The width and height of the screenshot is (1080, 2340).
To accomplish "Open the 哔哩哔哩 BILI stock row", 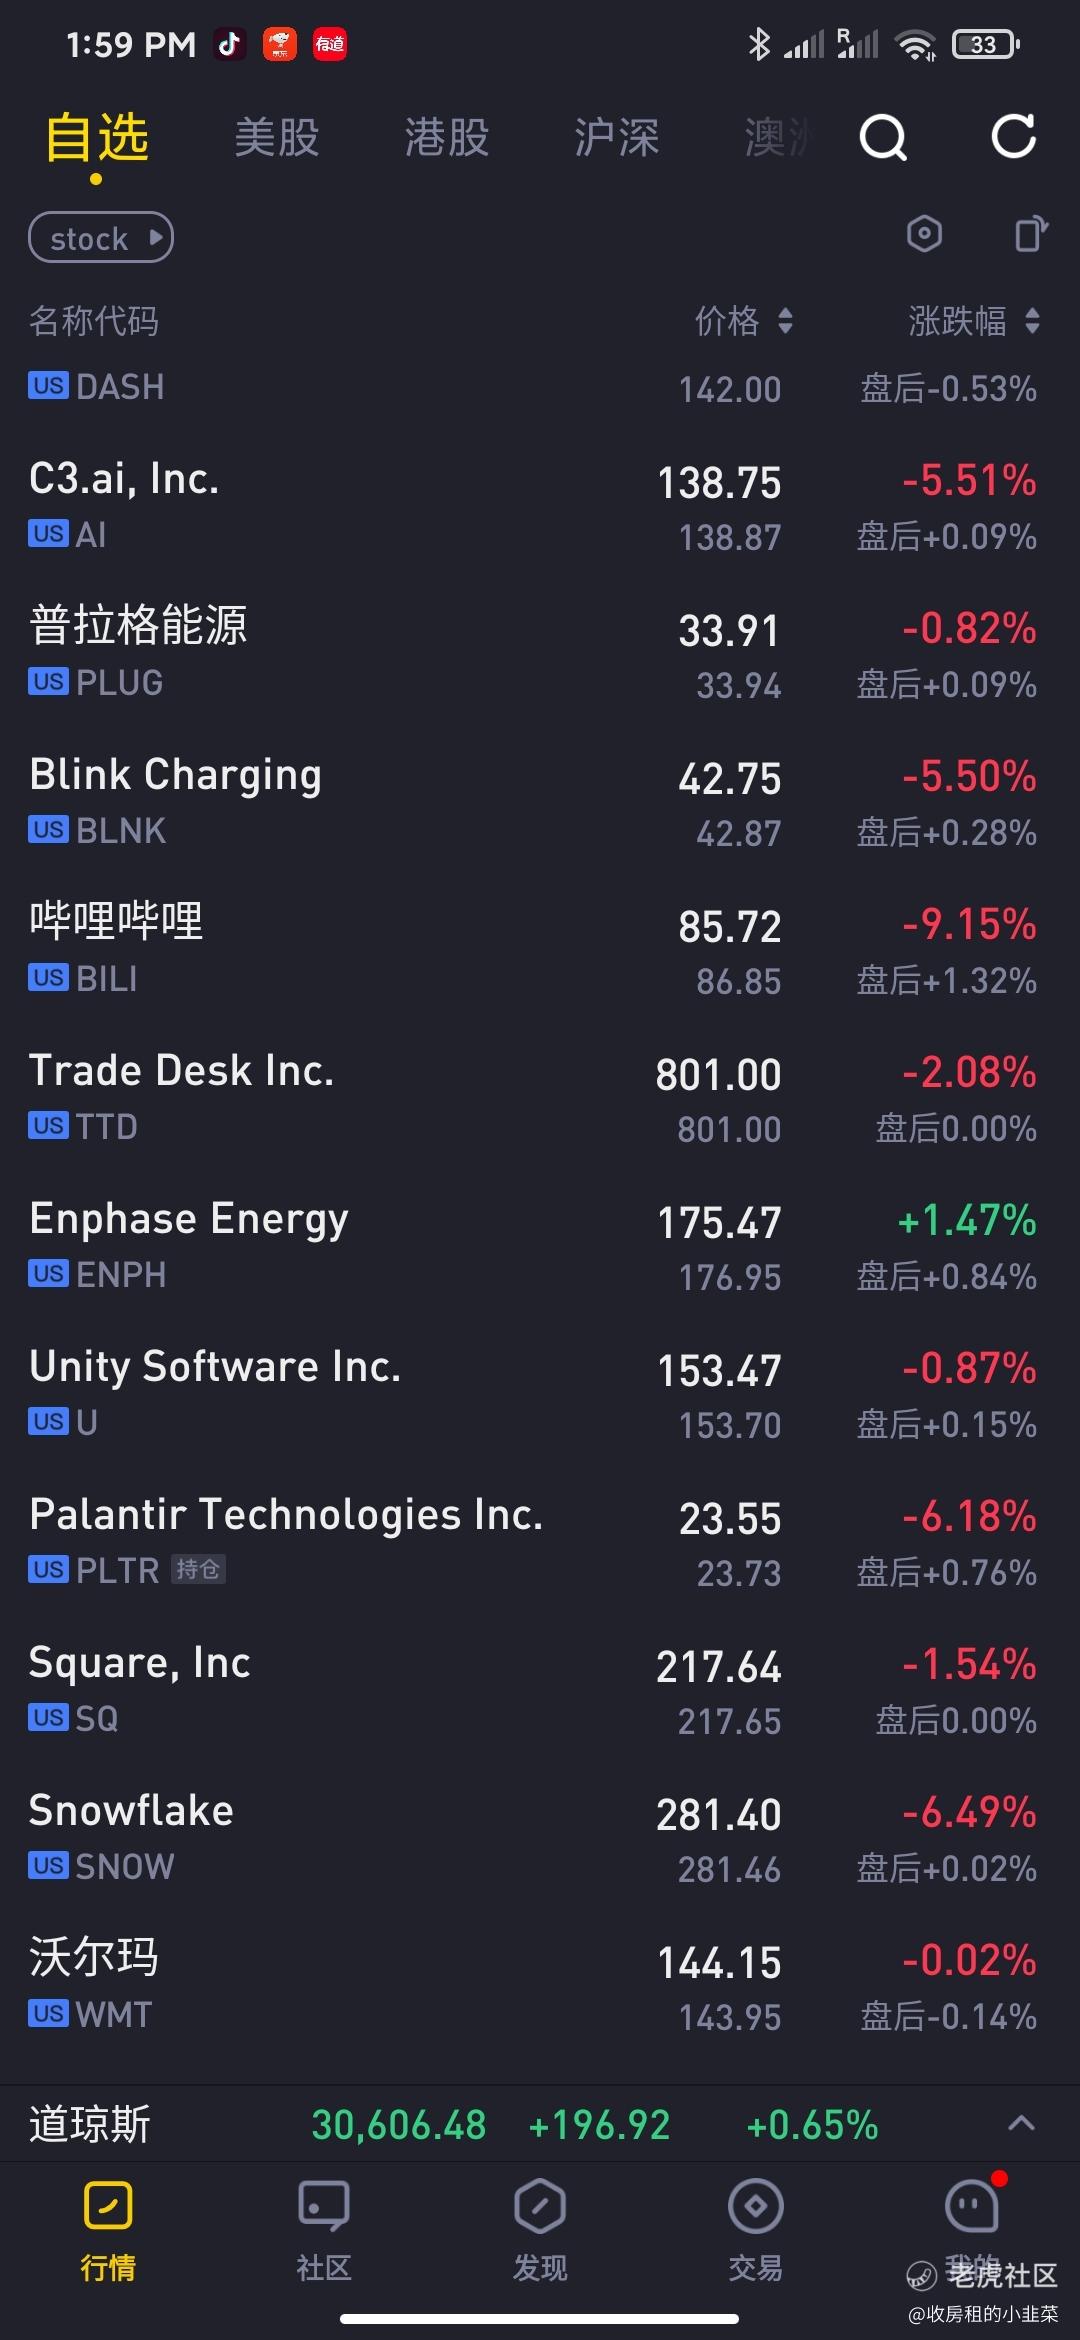I will point(540,949).
